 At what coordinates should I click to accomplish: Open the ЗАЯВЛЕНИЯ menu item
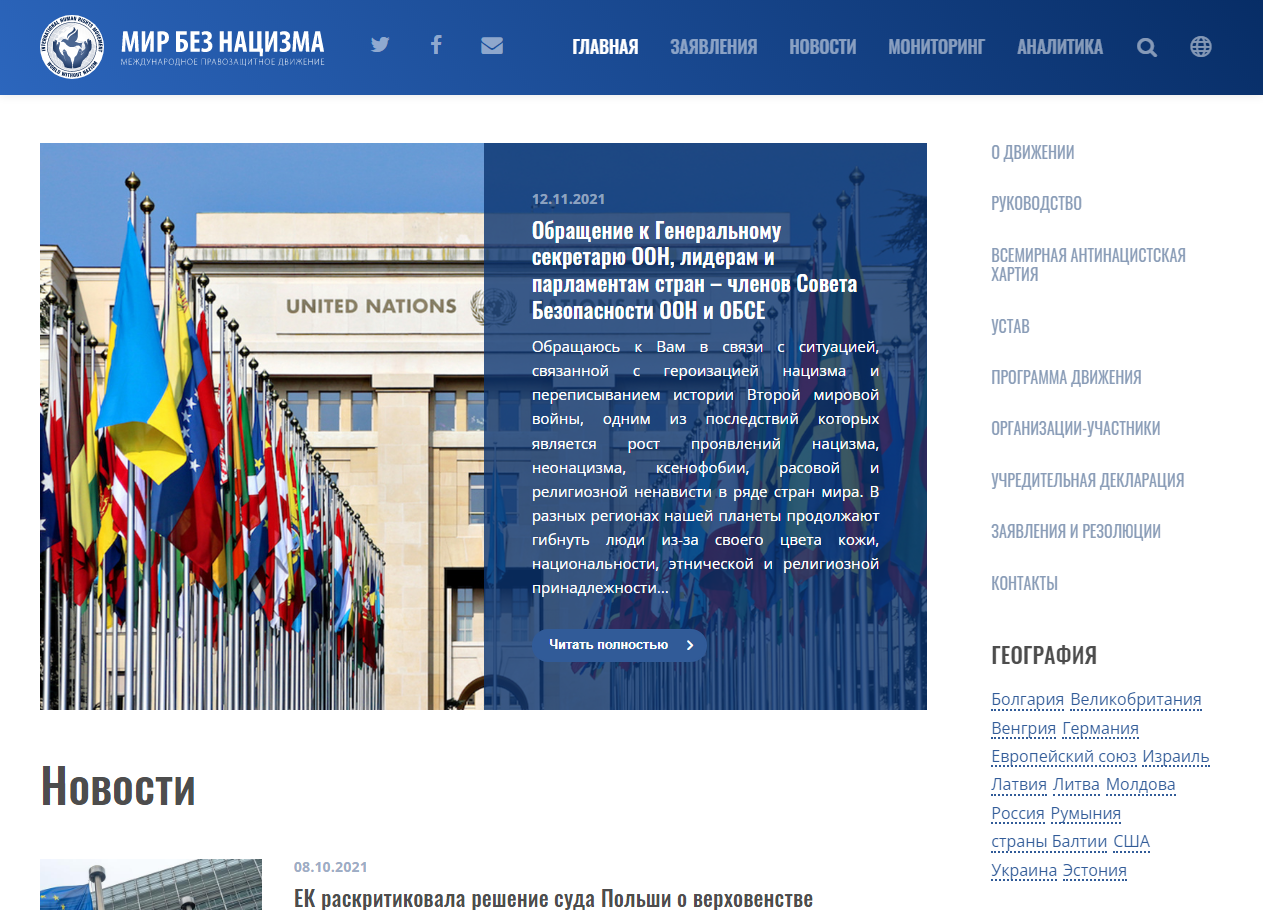[713, 46]
